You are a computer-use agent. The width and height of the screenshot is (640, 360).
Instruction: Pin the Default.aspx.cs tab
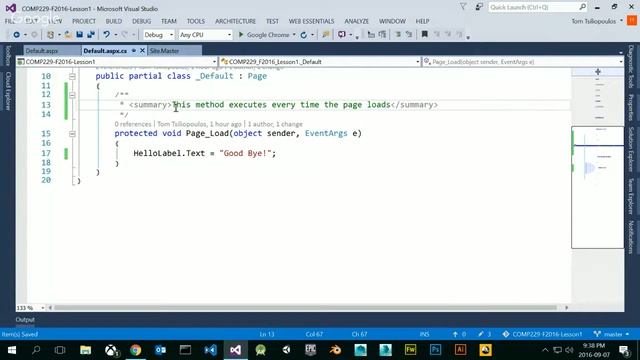133,51
